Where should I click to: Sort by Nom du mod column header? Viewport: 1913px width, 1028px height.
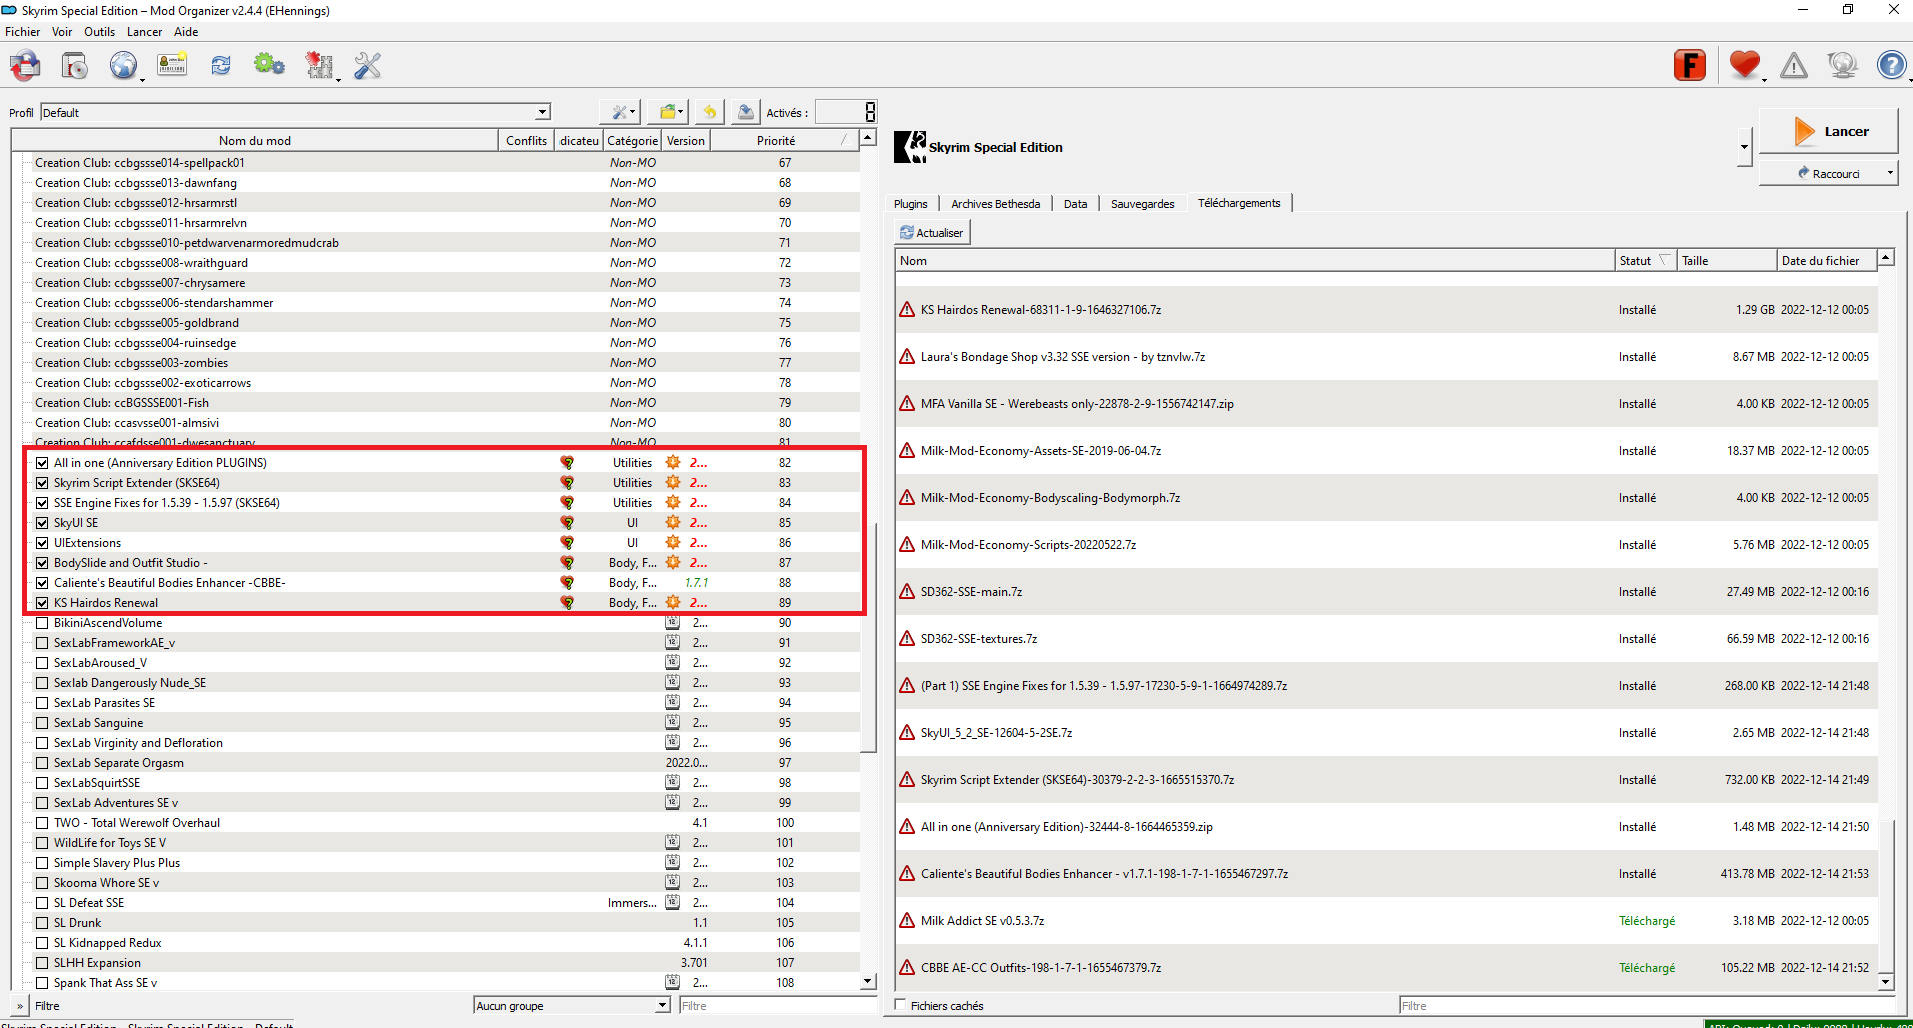pos(255,141)
